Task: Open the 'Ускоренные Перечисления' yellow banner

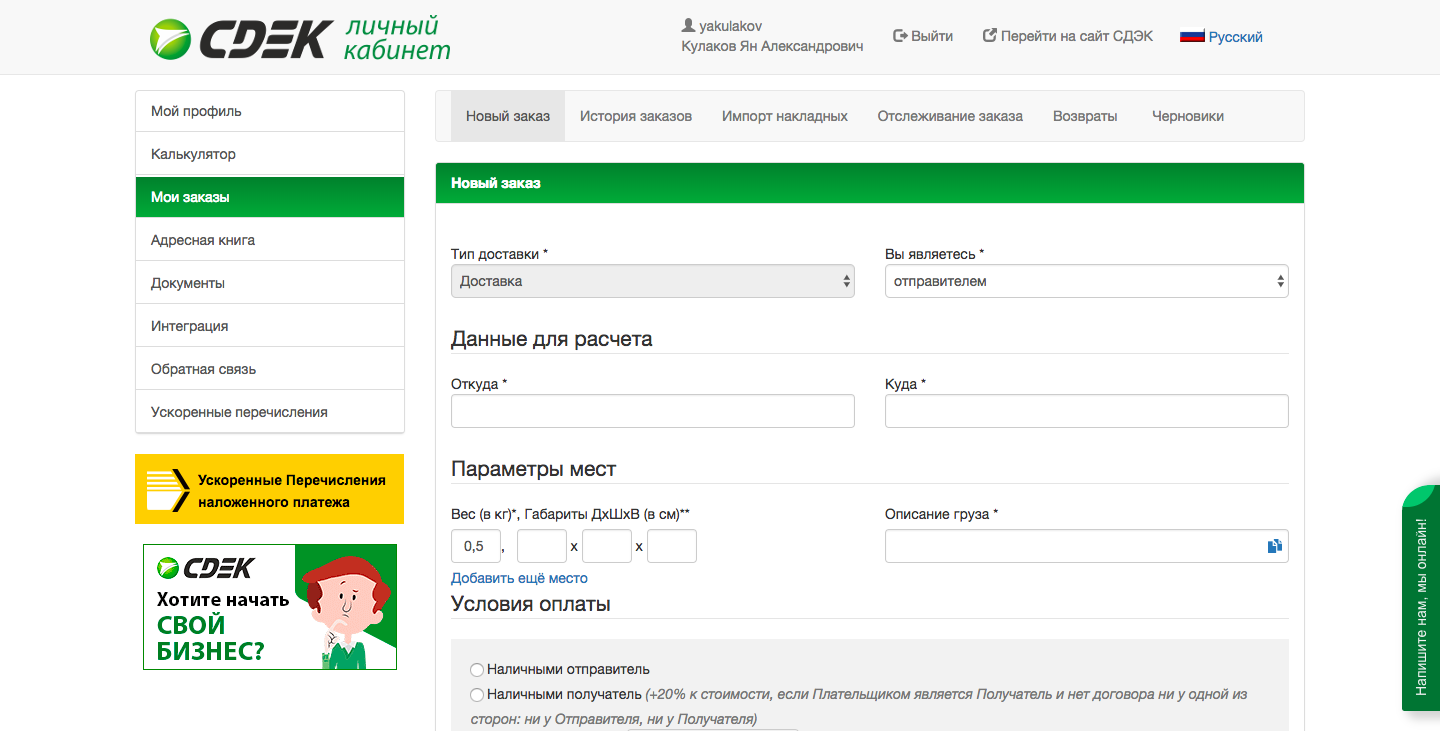Action: [269, 489]
